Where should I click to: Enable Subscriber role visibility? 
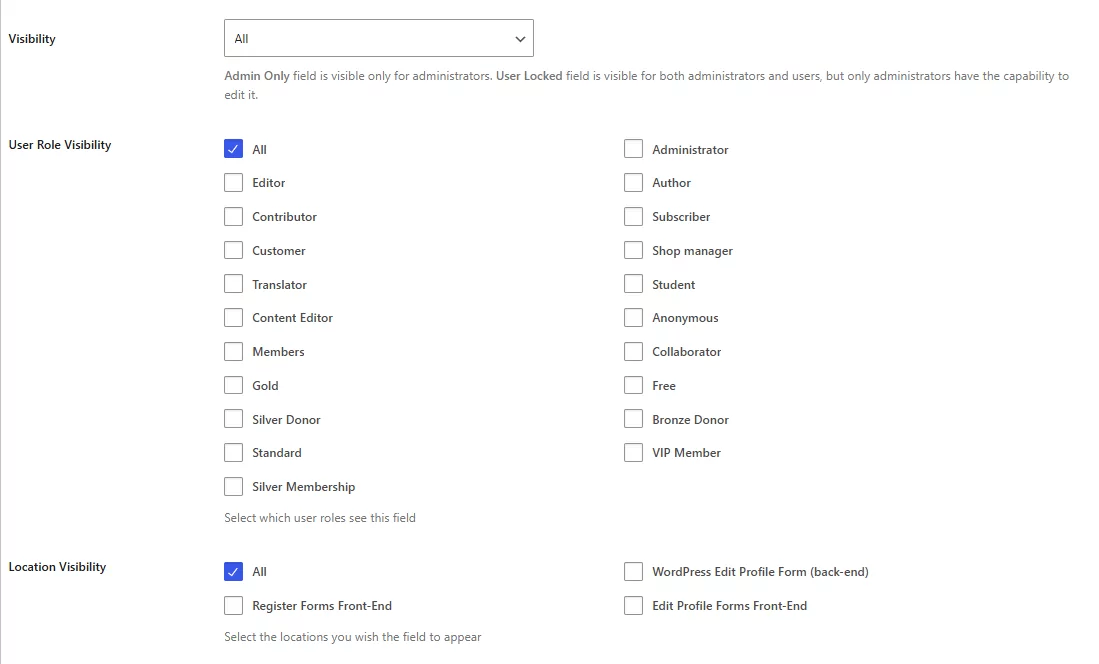point(633,216)
